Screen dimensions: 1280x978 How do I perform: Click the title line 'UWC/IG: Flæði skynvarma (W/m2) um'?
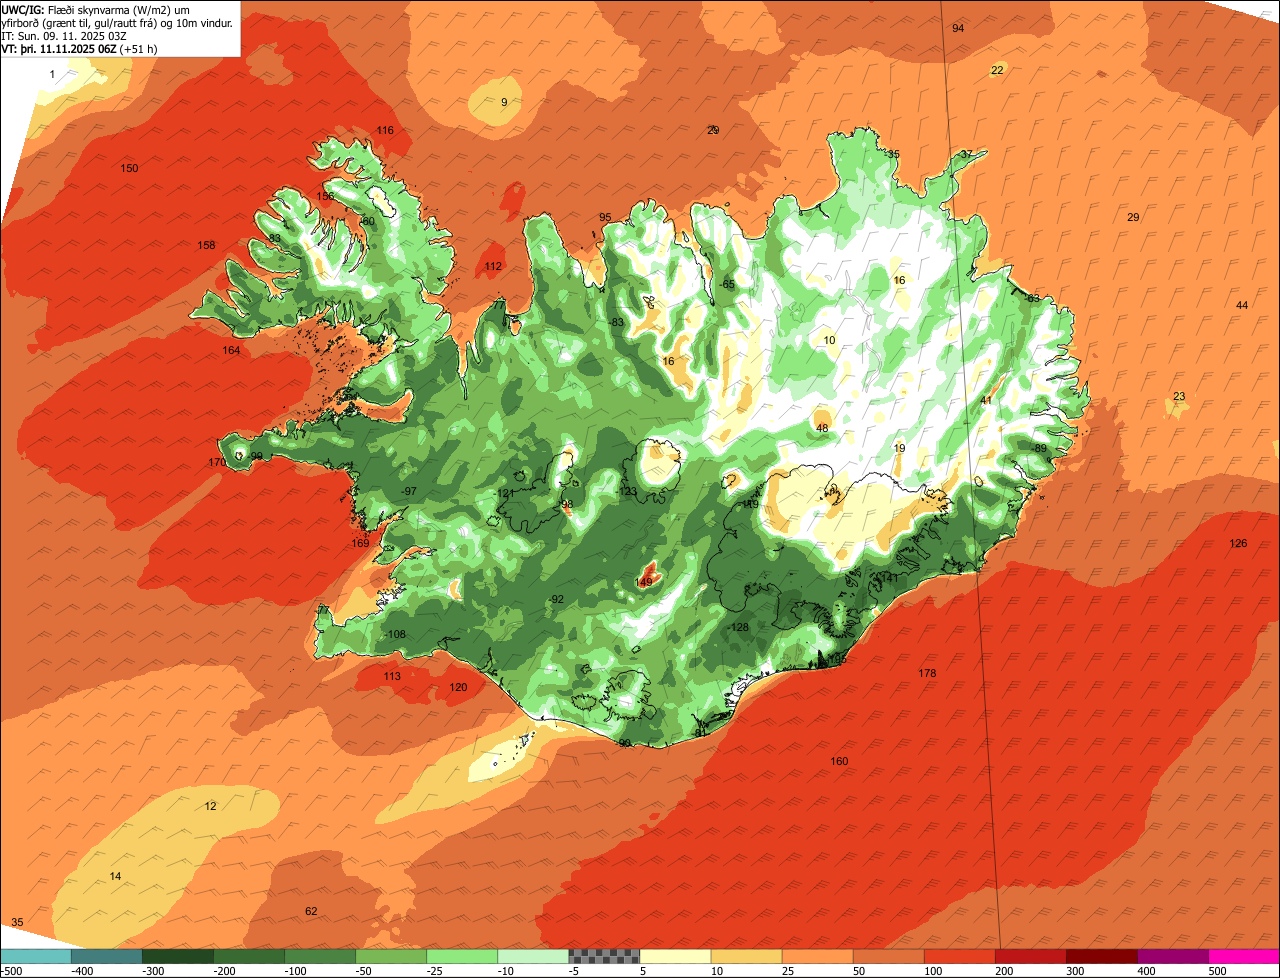(x=96, y=10)
